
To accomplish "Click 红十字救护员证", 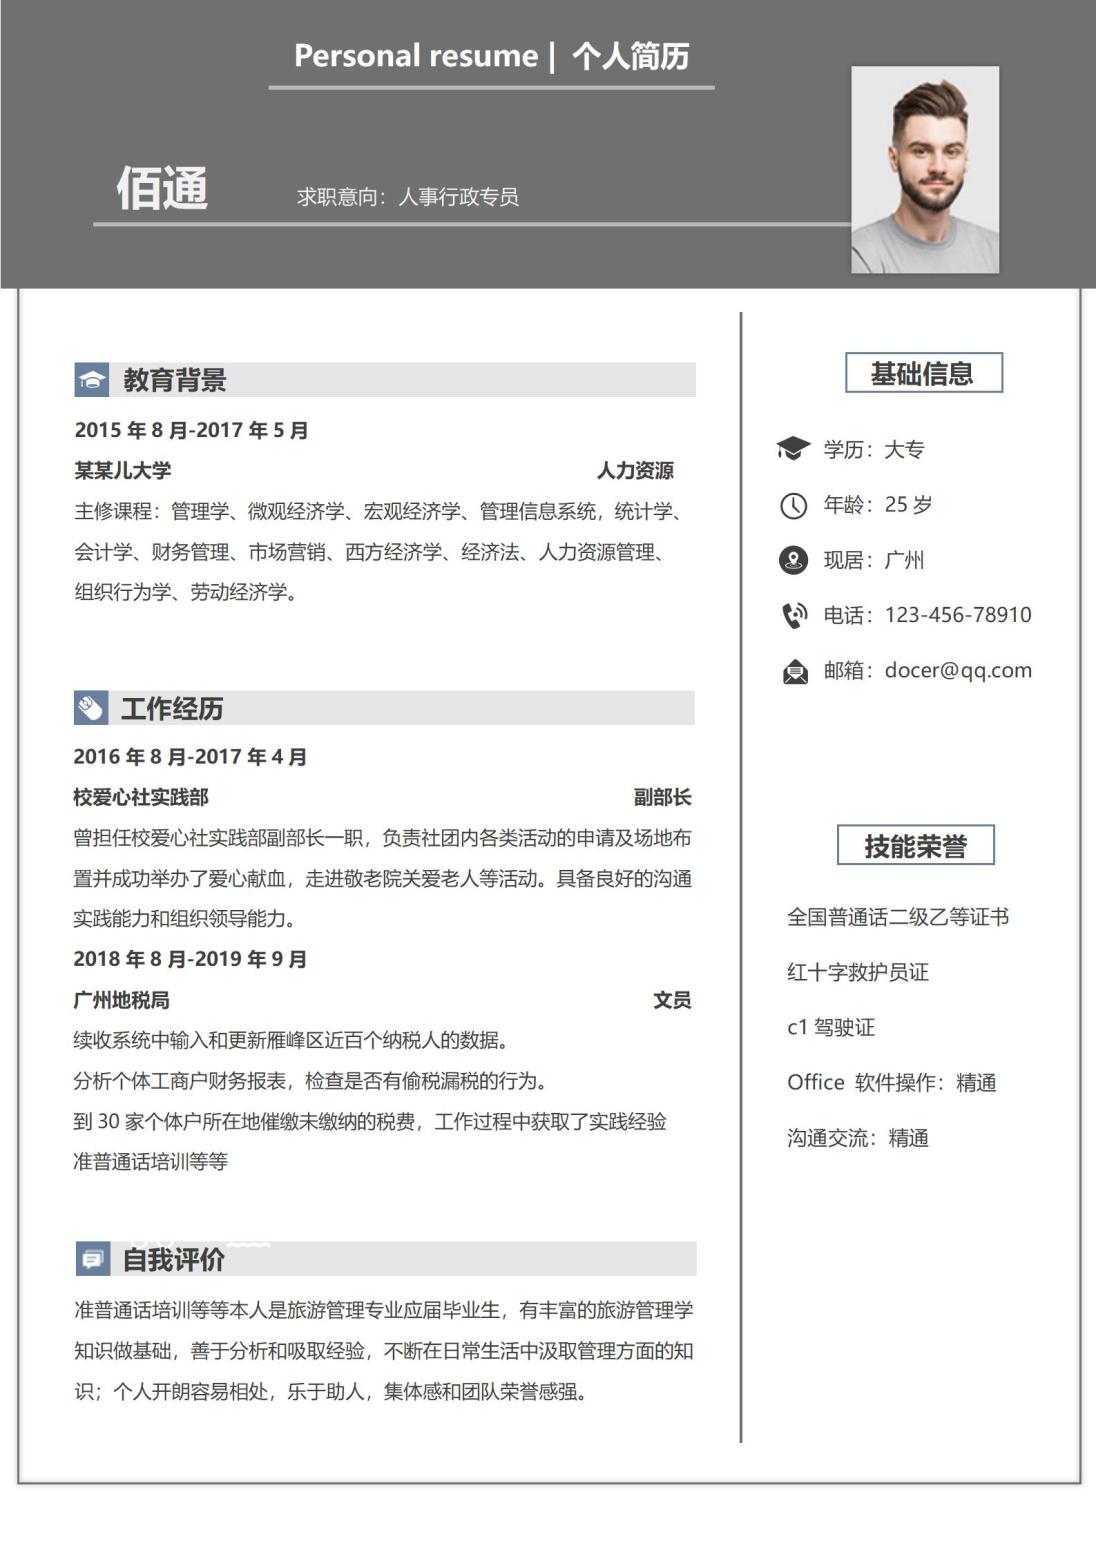I will pos(858,972).
